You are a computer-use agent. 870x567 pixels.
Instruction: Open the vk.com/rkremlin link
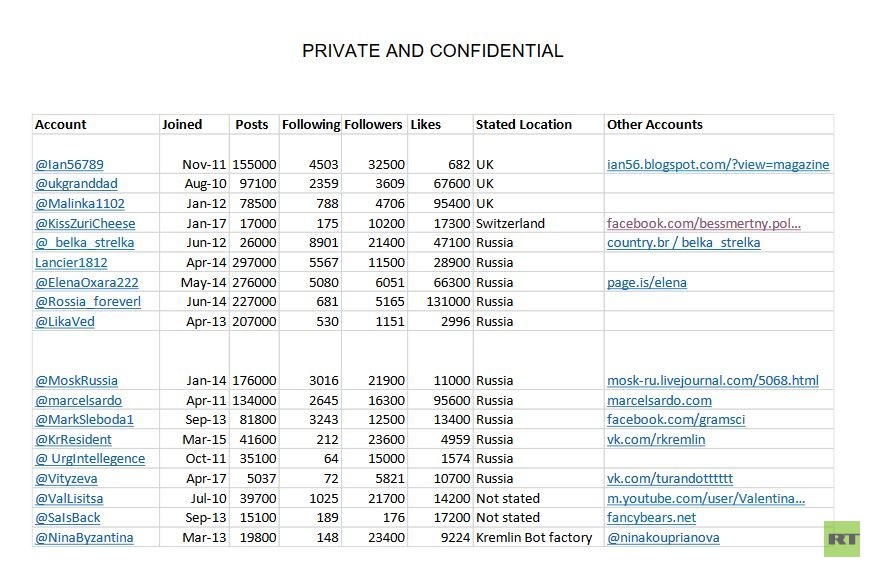[656, 439]
